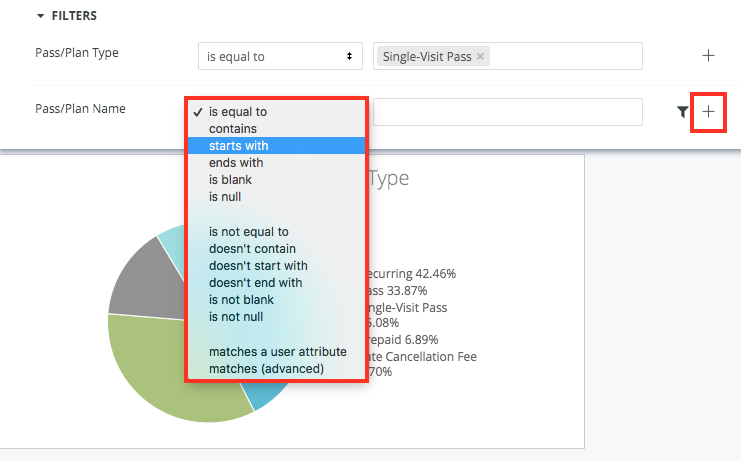Collapse the FILTERS section
The image size is (741, 461).
[41, 16]
